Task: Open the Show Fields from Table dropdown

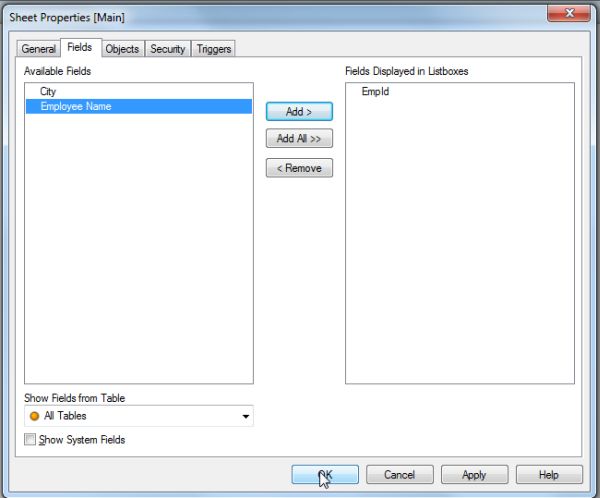Action: (139, 416)
